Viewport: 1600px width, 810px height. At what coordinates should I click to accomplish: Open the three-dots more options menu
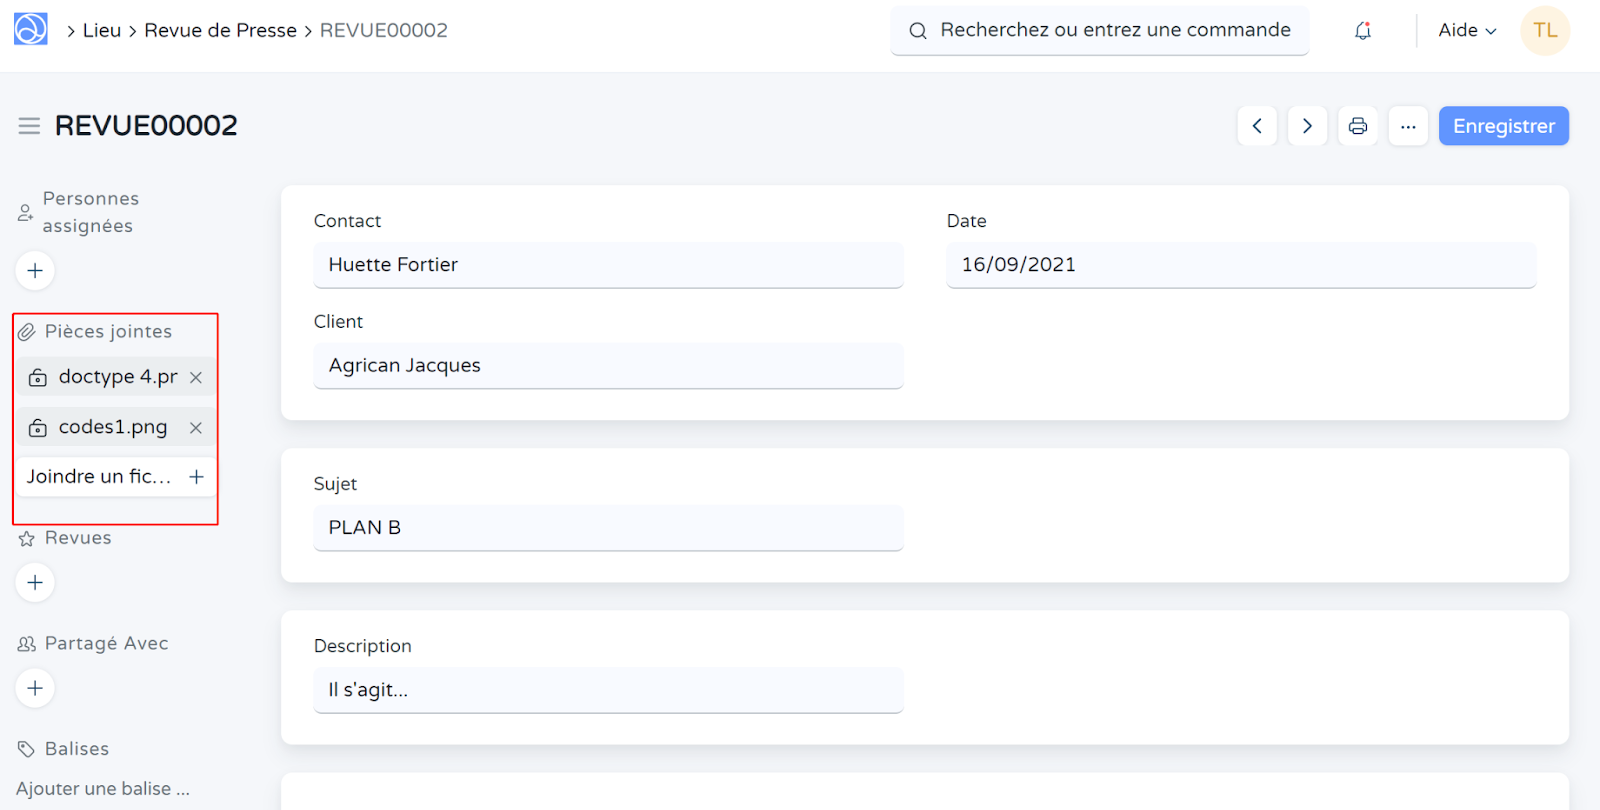tap(1407, 126)
